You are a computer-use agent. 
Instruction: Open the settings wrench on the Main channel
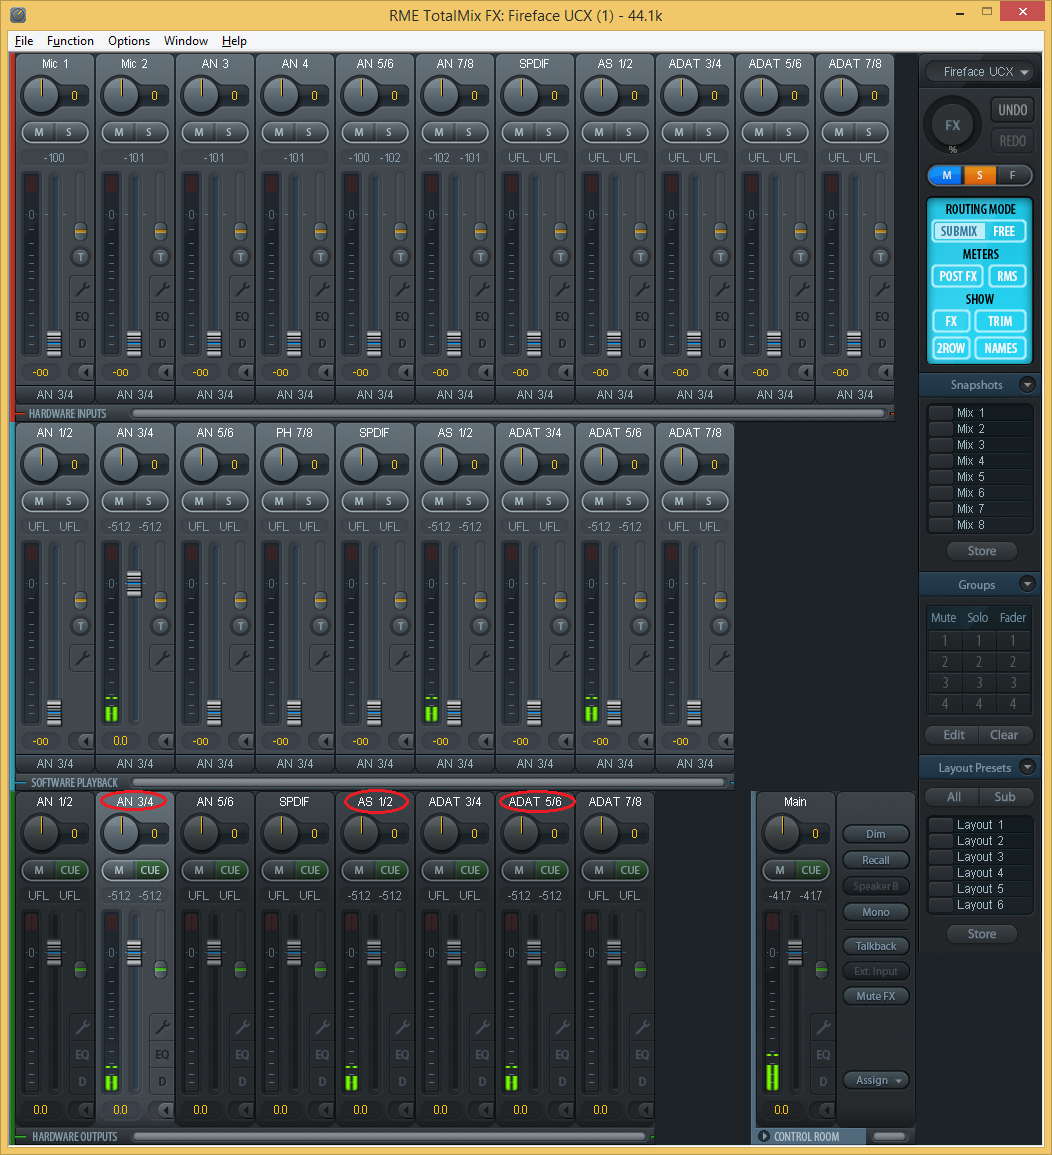tap(823, 1027)
